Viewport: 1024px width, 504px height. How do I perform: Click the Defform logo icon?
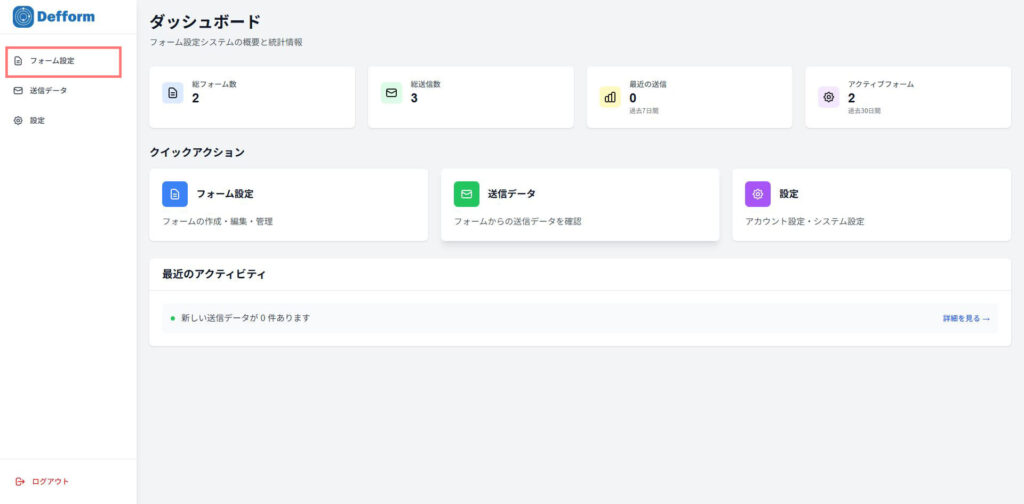pyautogui.click(x=22, y=16)
